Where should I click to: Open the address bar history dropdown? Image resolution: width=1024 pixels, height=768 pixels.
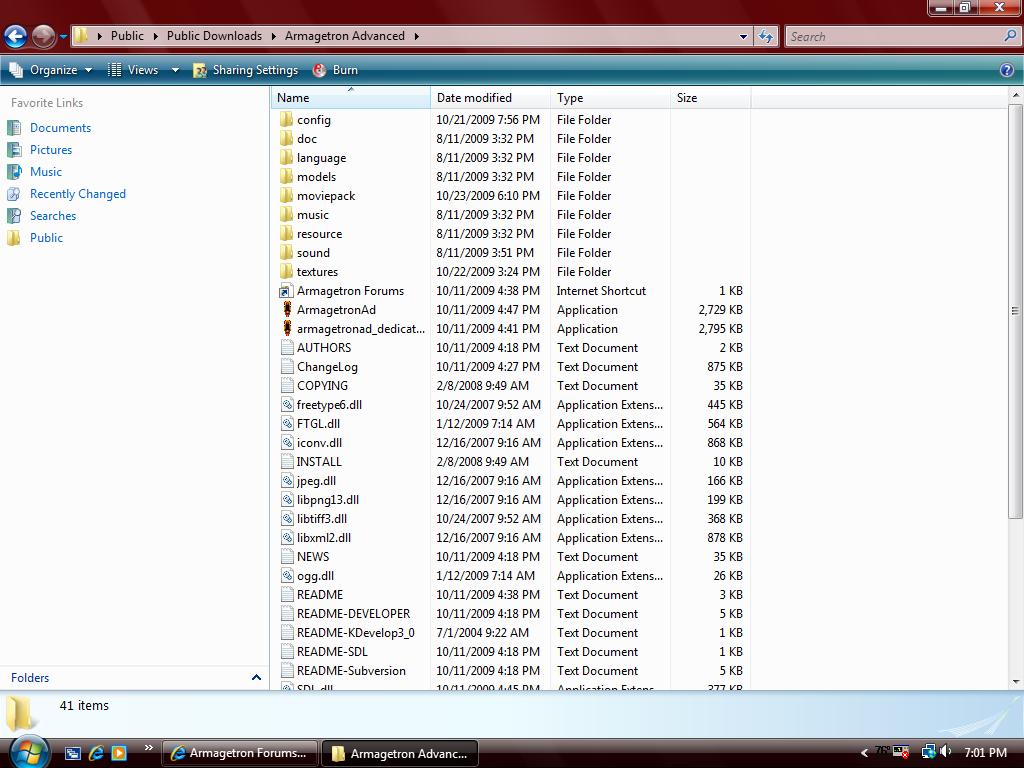click(x=743, y=36)
